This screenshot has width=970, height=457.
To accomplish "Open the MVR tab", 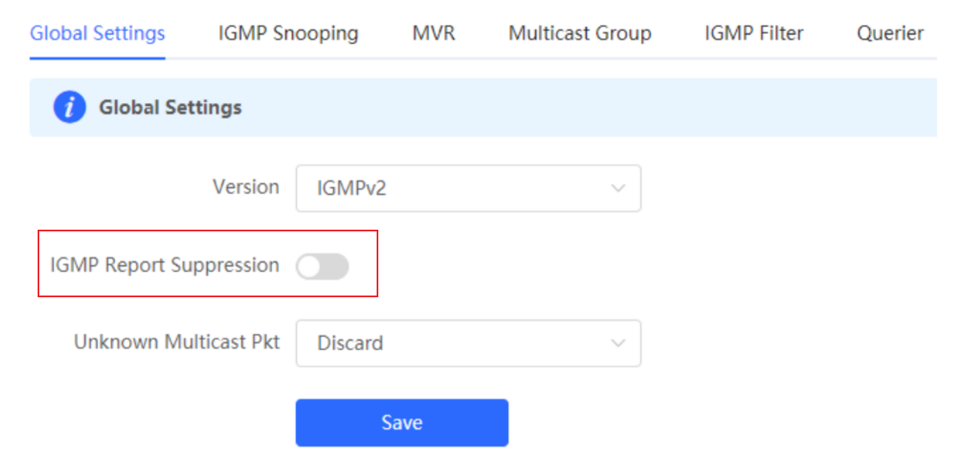I will [434, 33].
